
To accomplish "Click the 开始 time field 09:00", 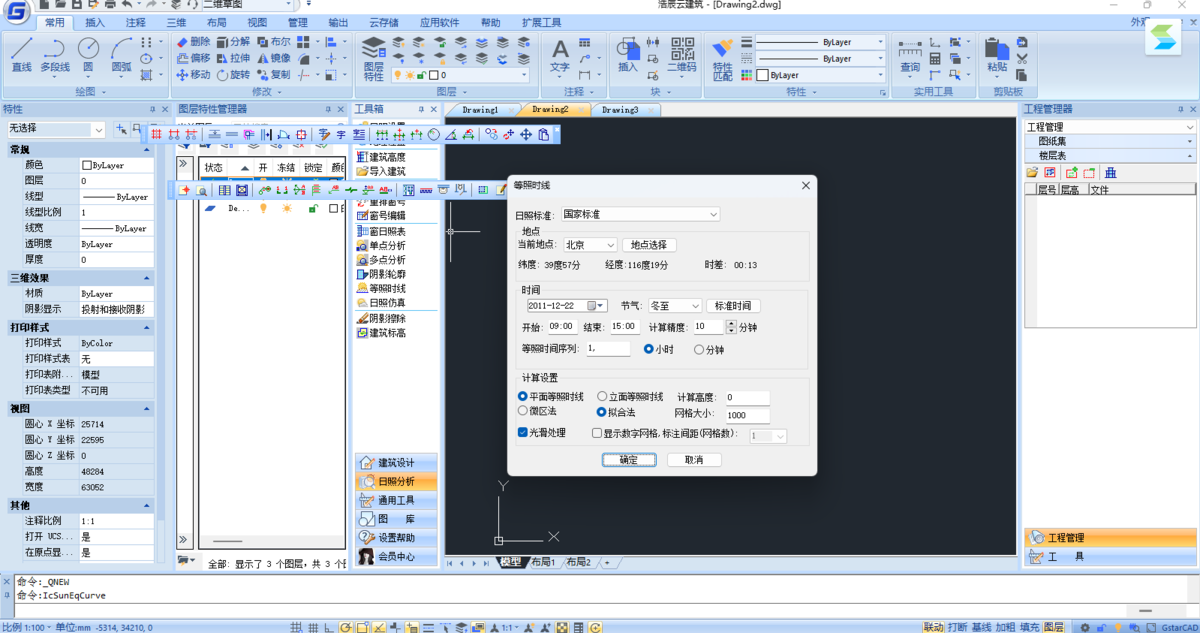I will (561, 326).
